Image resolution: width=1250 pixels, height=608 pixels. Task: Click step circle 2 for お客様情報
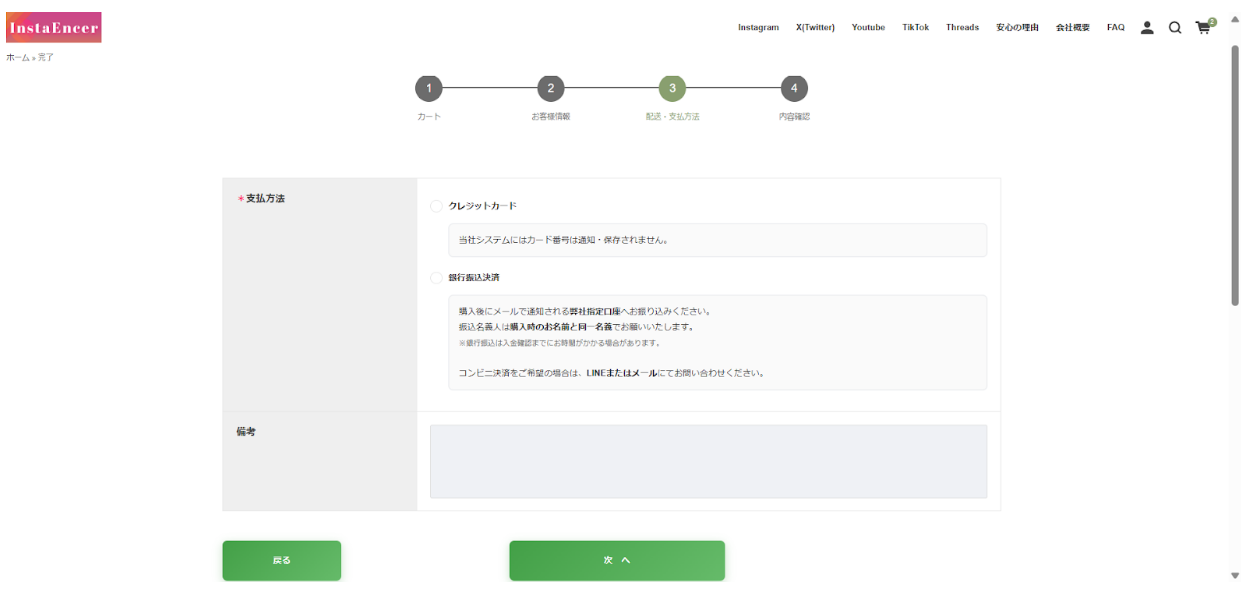click(551, 88)
